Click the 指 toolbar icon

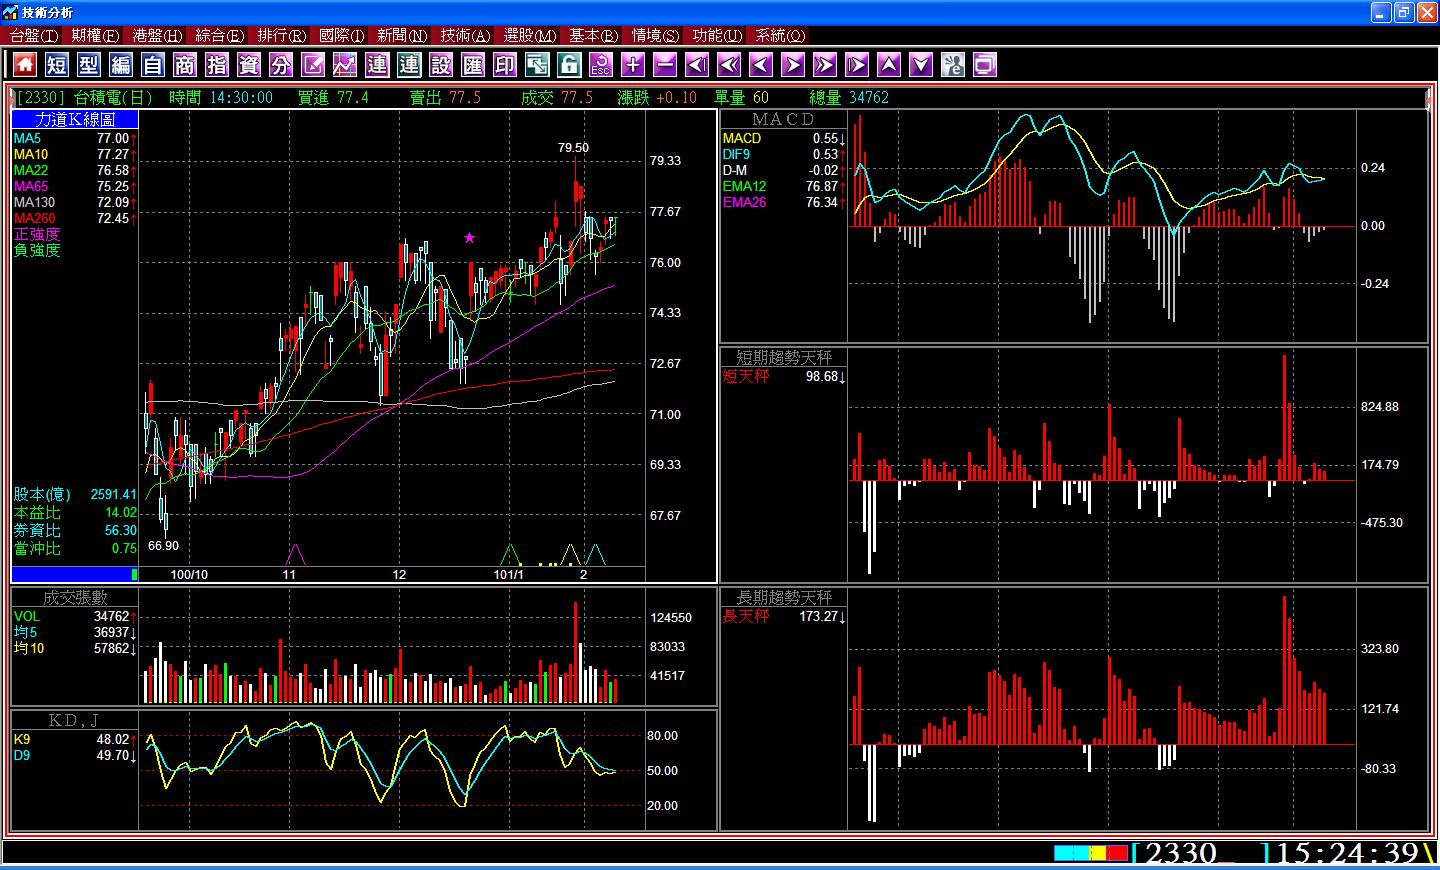[217, 65]
